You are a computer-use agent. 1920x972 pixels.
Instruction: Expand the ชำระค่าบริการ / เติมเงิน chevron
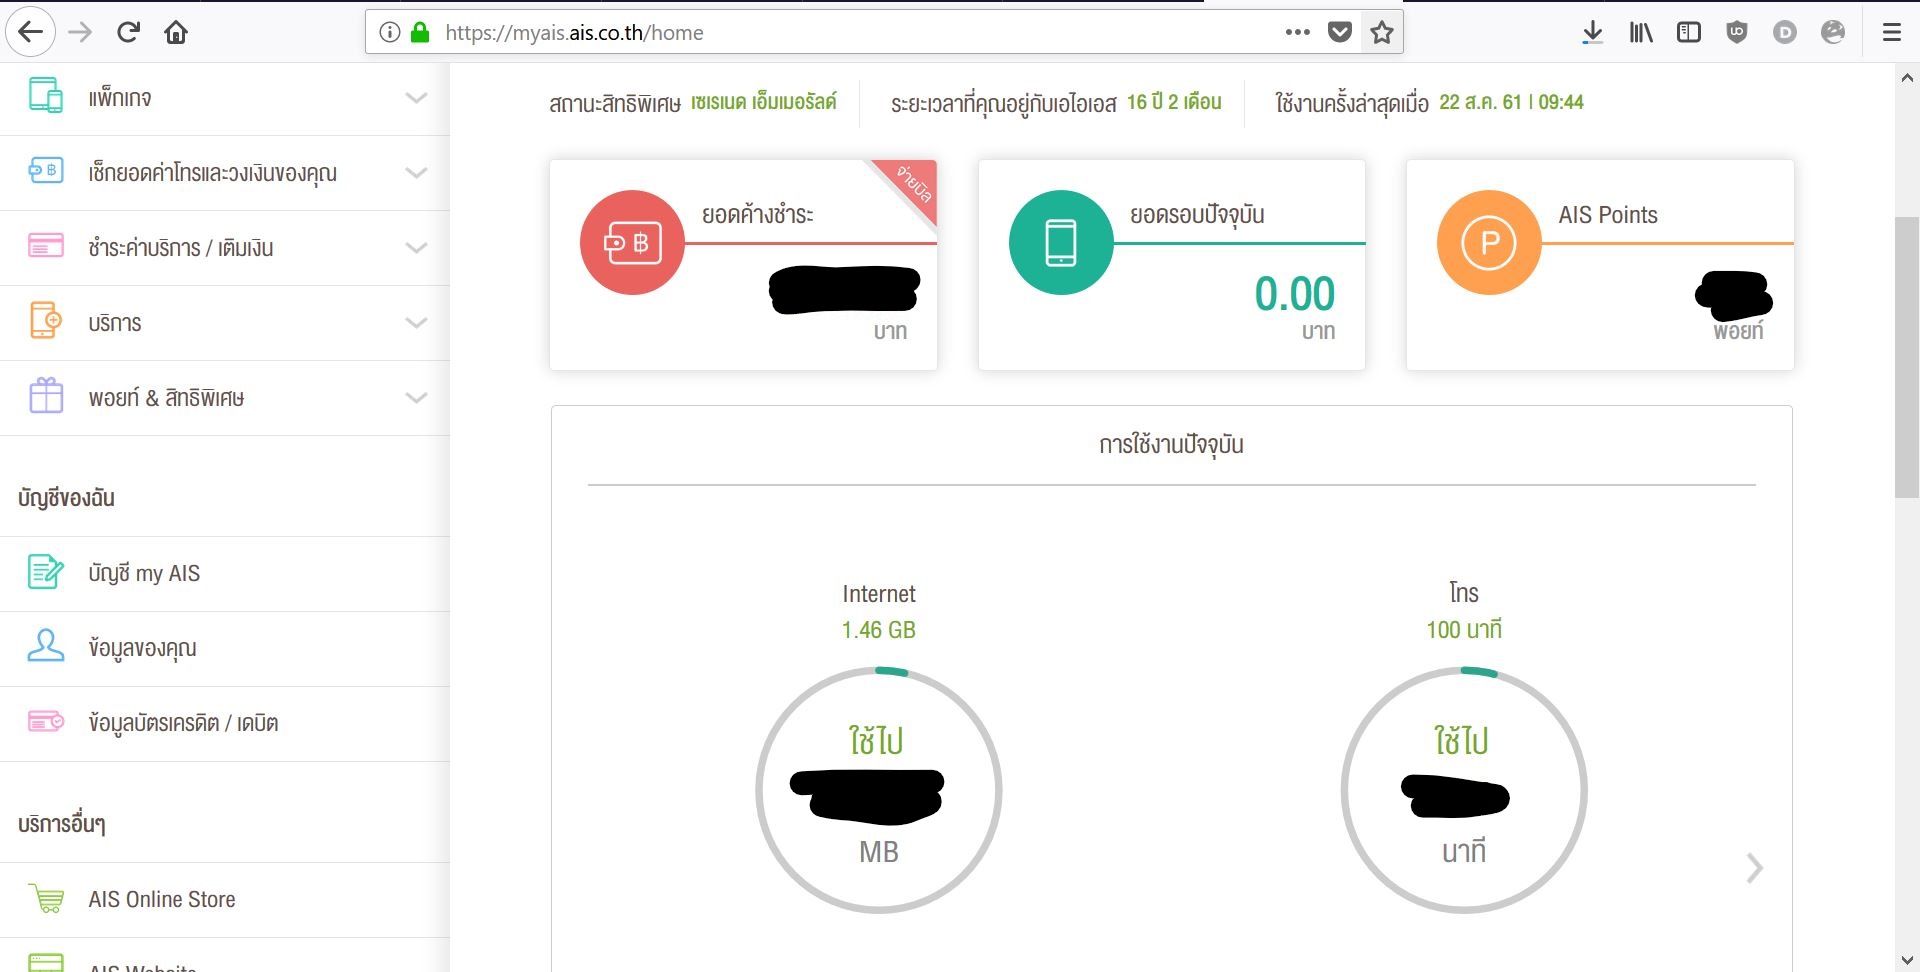(416, 248)
